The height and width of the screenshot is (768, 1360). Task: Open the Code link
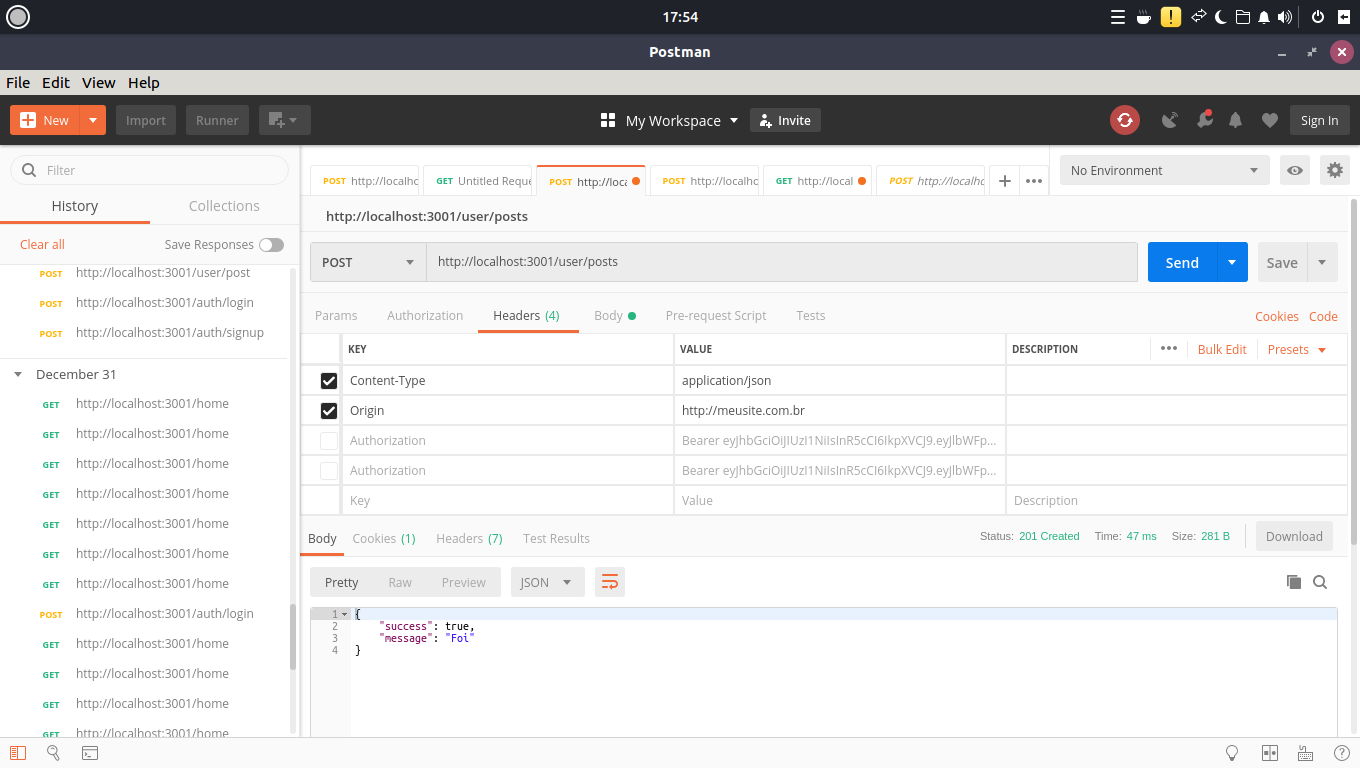1323,316
